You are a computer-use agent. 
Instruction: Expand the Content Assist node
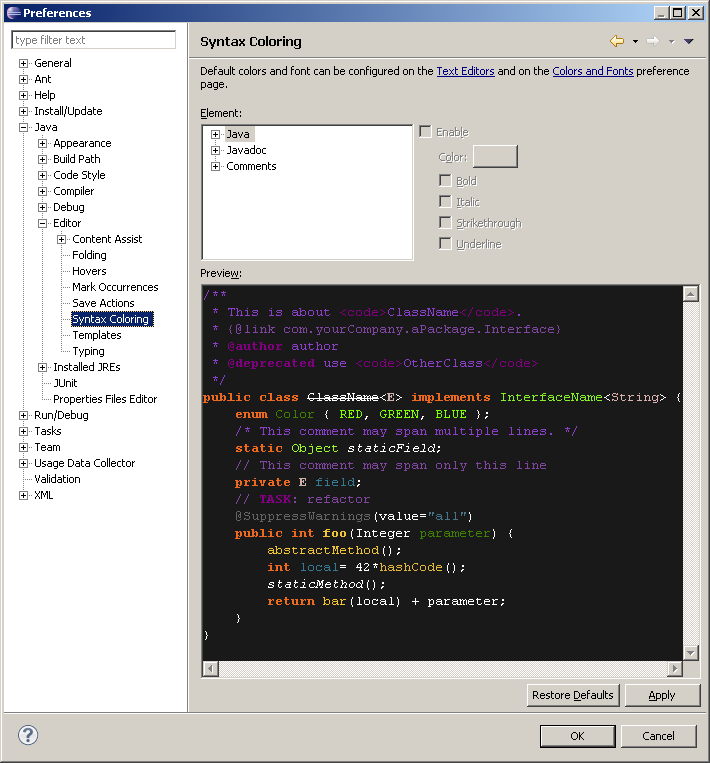point(61,239)
